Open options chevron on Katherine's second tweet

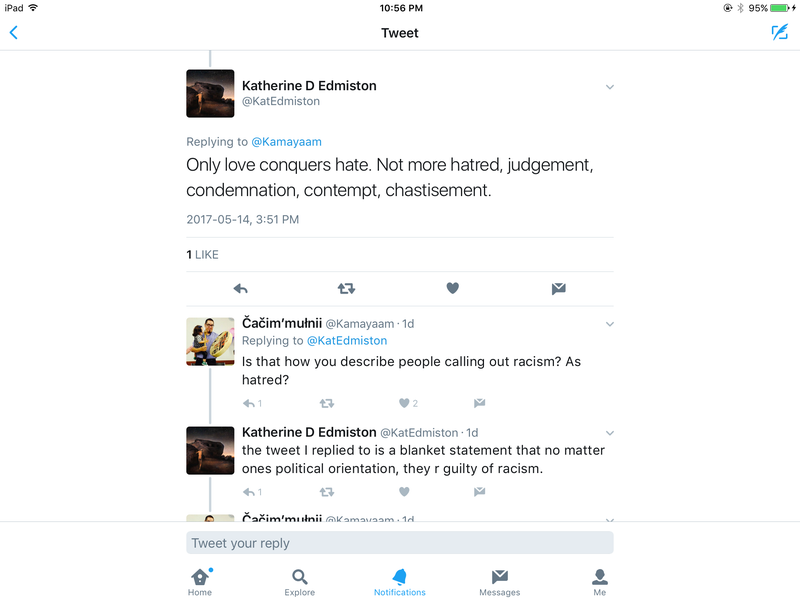(x=610, y=434)
